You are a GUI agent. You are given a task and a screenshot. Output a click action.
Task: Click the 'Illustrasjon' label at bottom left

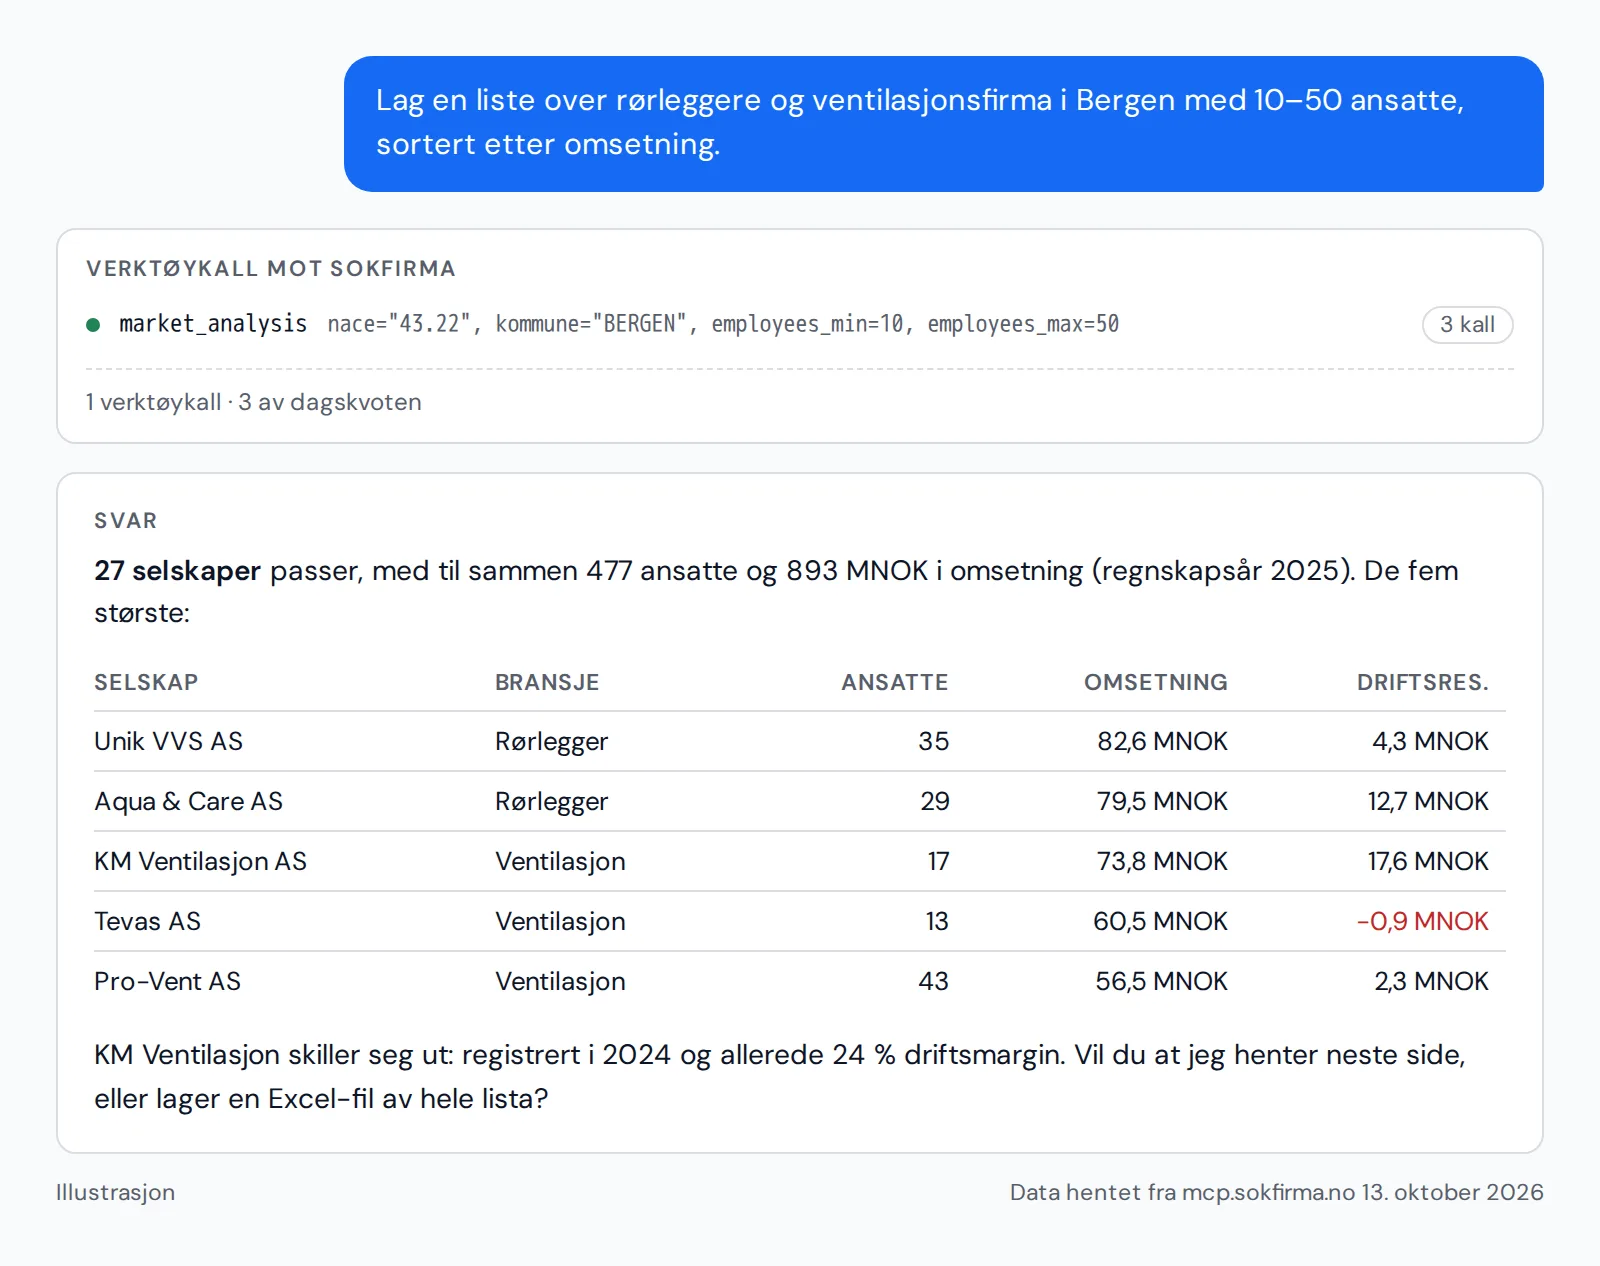[115, 1192]
